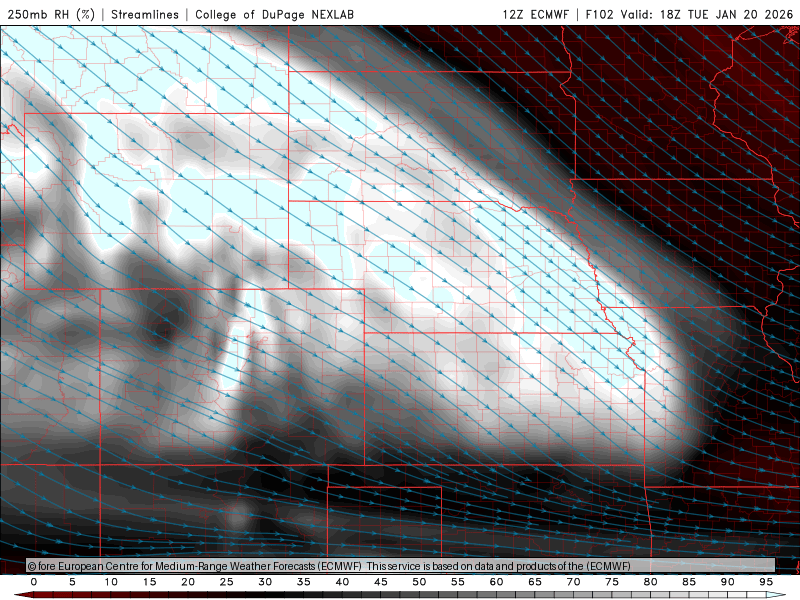Click the colorbar label '30'
800x600 pixels.
tap(265, 582)
